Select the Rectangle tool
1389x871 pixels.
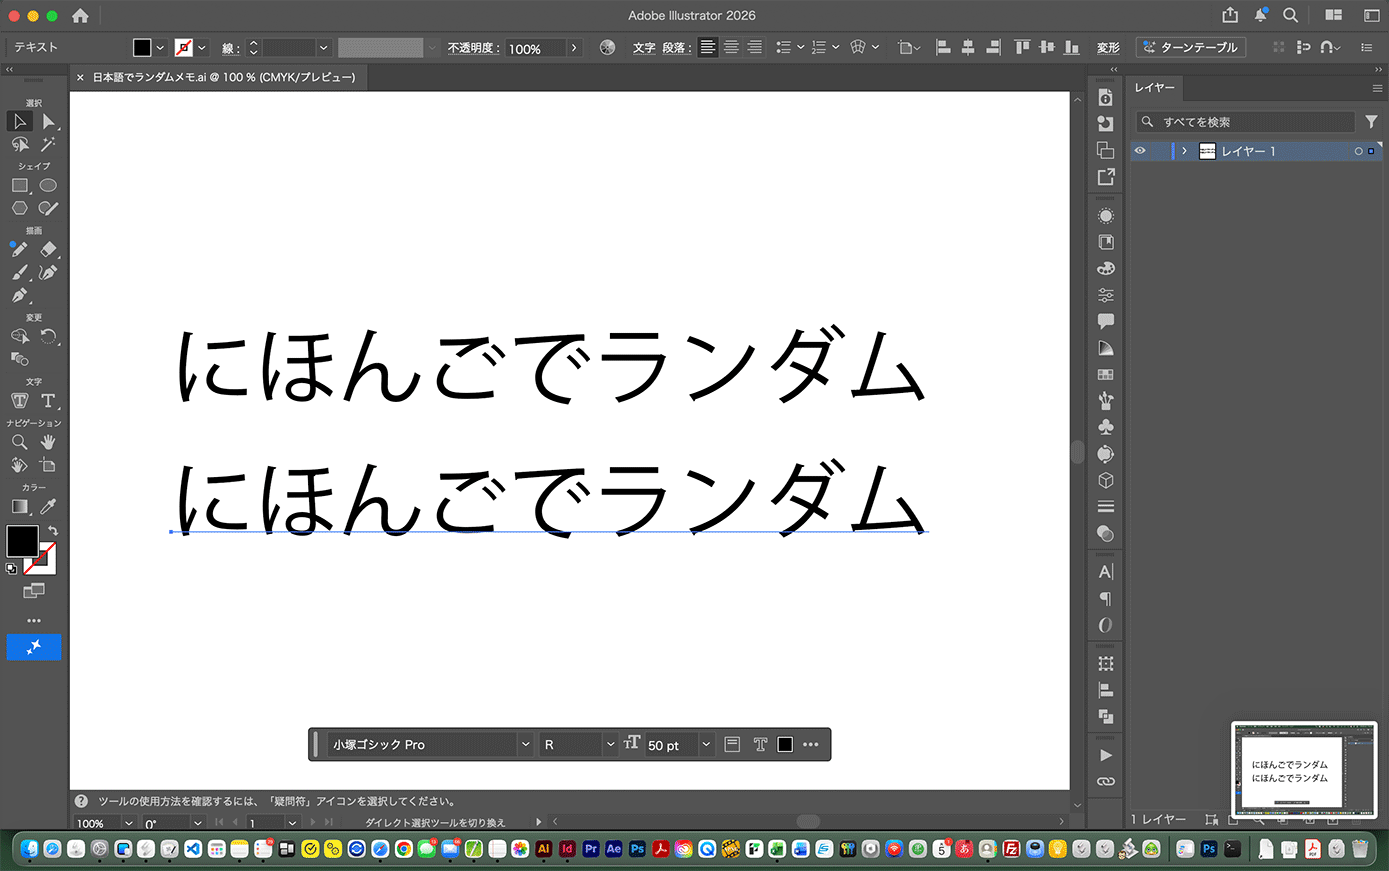[x=19, y=185]
